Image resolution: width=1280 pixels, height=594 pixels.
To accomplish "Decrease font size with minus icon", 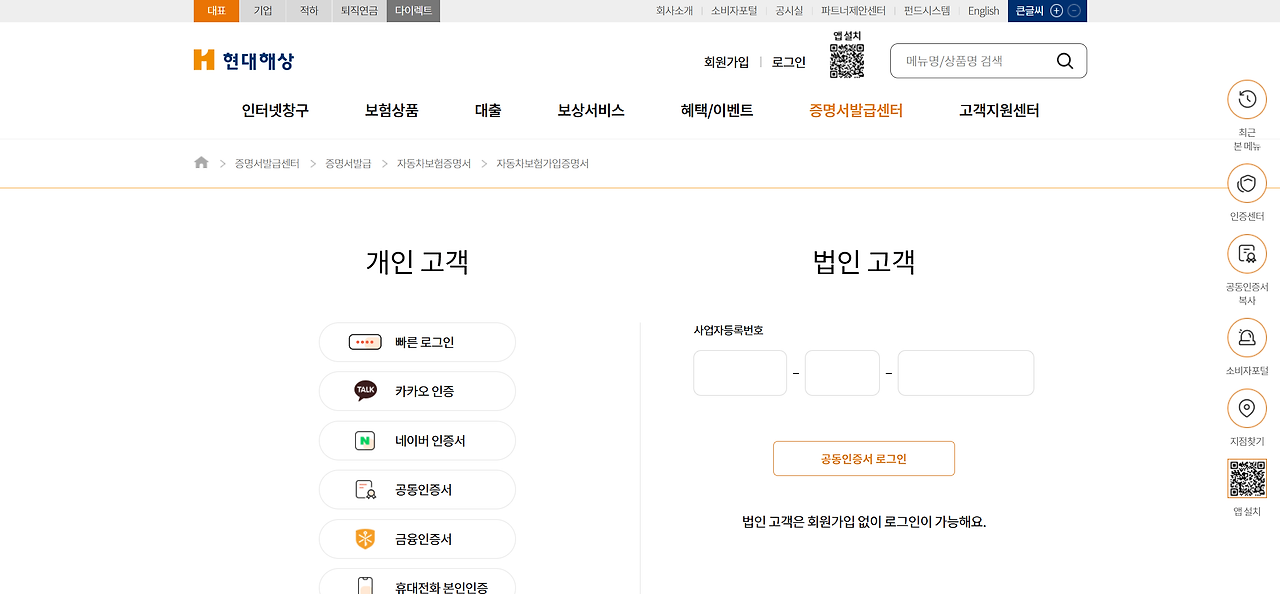I will point(1074,11).
